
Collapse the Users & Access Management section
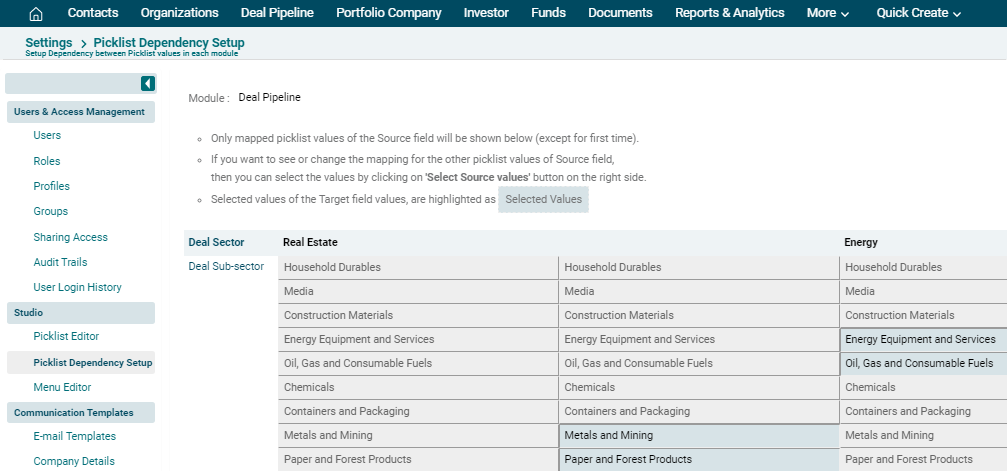pyautogui.click(x=80, y=112)
